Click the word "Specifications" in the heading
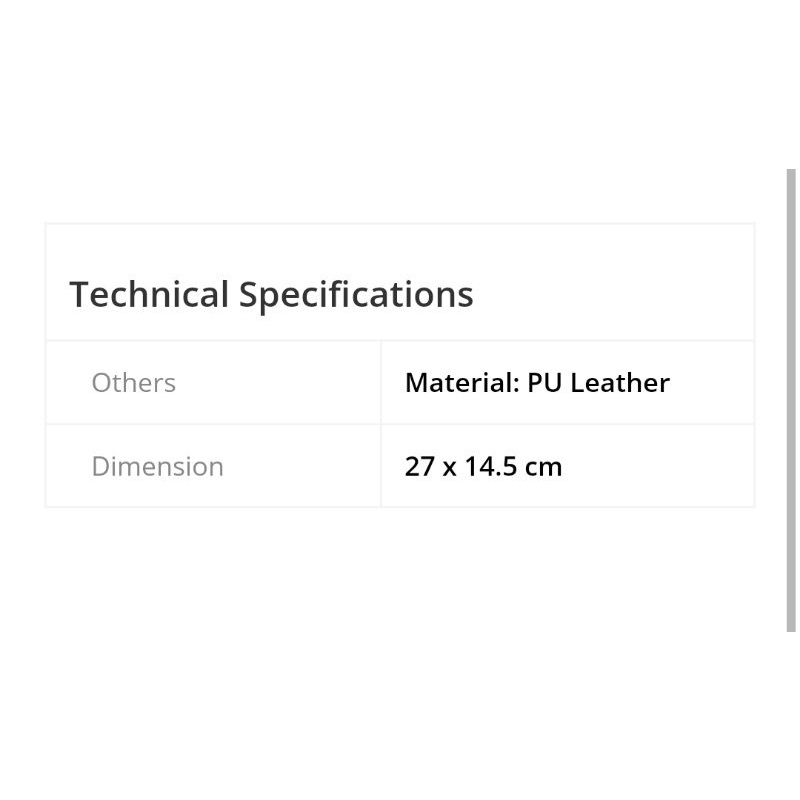 [x=355, y=295]
